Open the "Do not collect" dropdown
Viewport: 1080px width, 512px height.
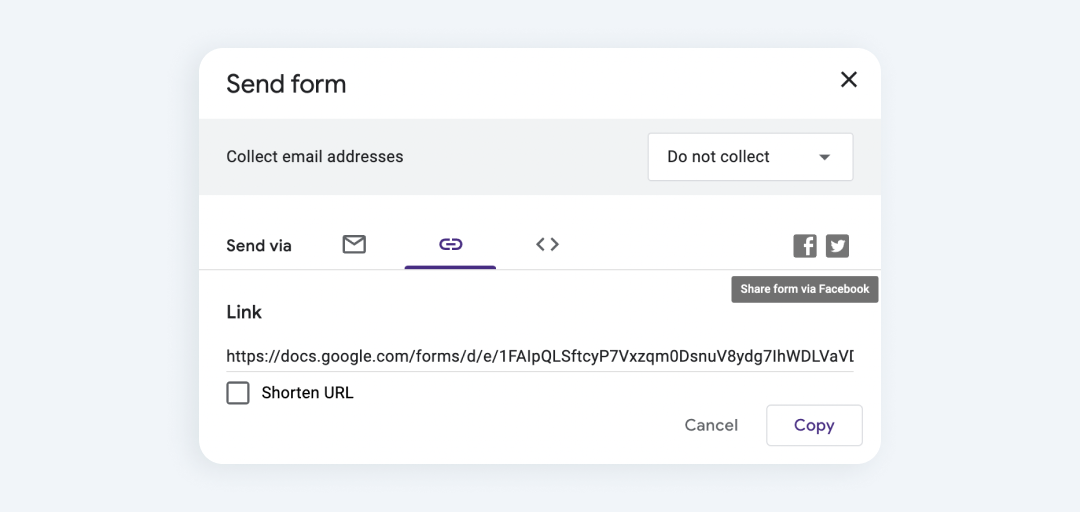[x=750, y=157]
